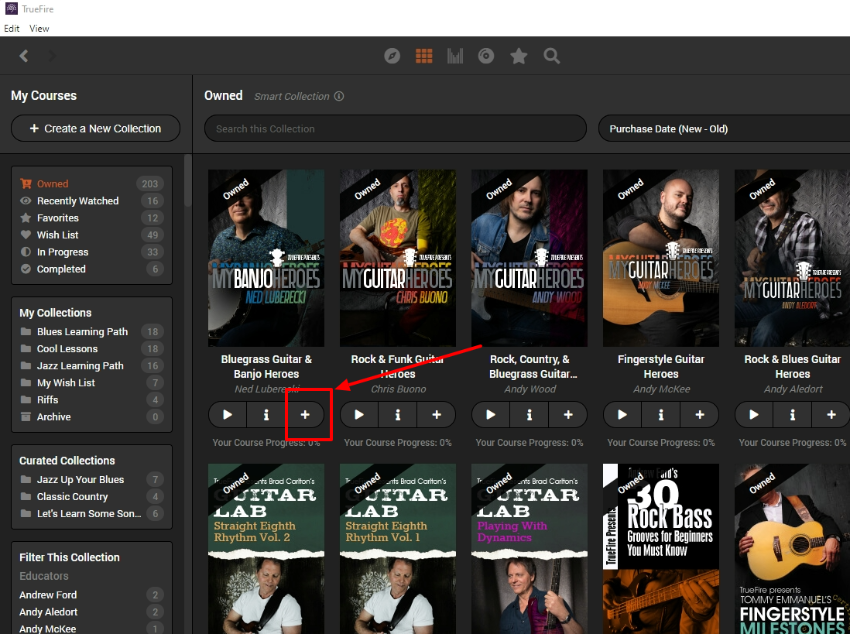850x634 pixels.
Task: Add Andy Wood's course to a collection
Action: click(568, 415)
